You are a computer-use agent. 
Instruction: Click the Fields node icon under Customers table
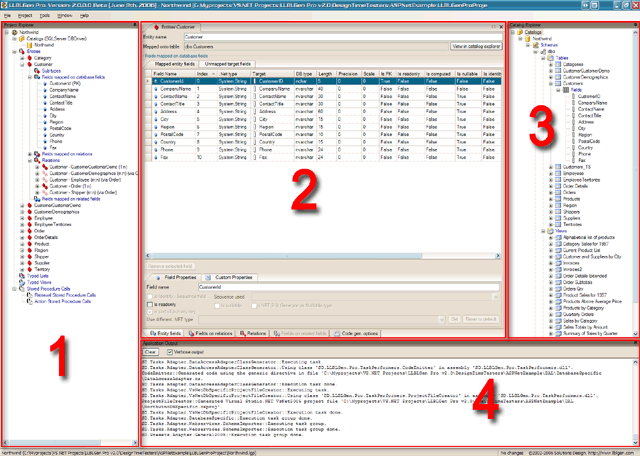[x=566, y=90]
